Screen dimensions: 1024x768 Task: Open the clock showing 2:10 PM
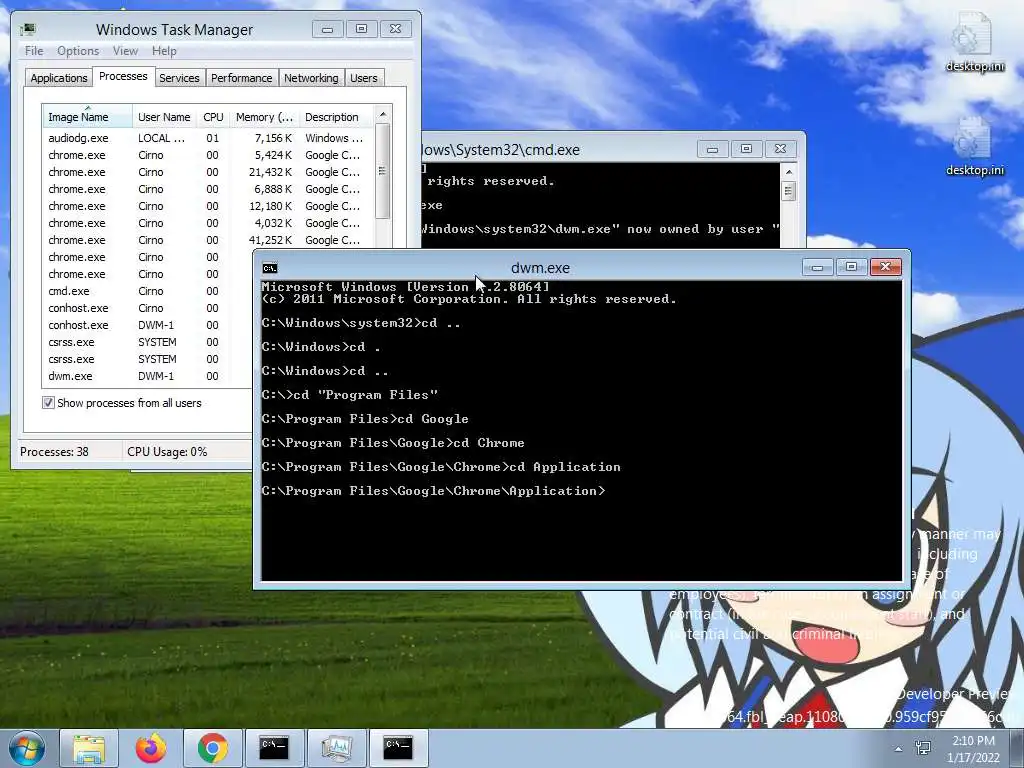(x=973, y=749)
